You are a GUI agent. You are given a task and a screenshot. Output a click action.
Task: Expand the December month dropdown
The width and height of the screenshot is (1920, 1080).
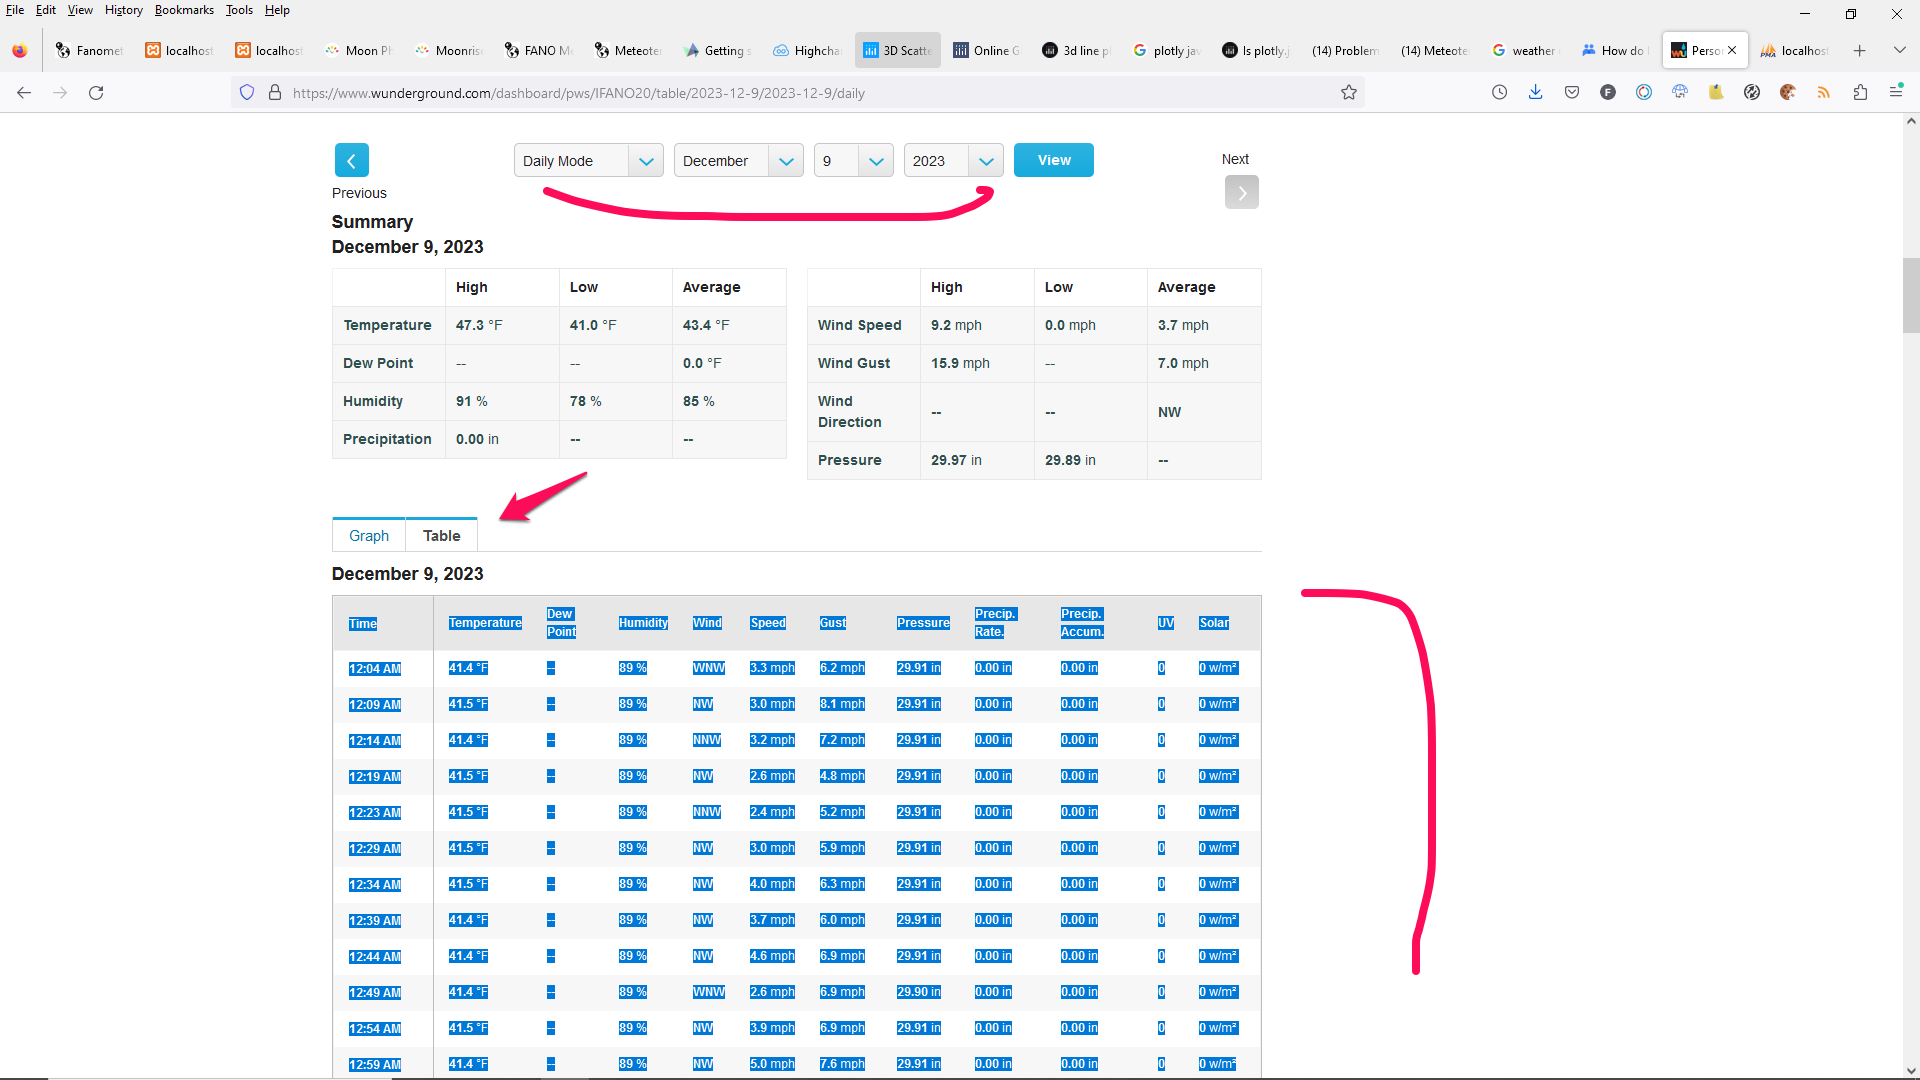point(738,161)
